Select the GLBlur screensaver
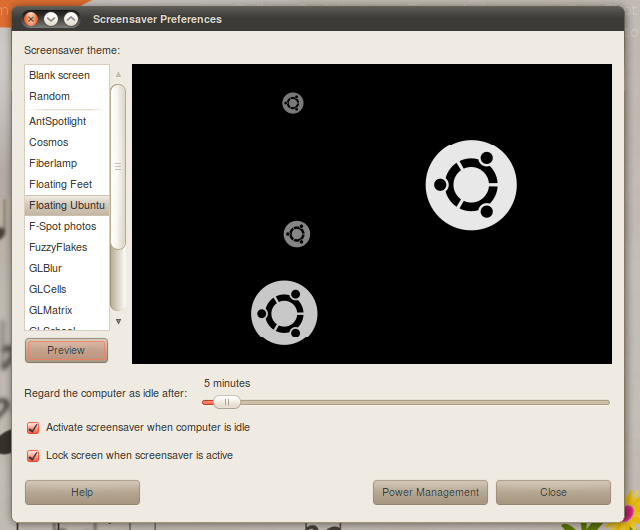This screenshot has height=530, width=640. [67, 268]
